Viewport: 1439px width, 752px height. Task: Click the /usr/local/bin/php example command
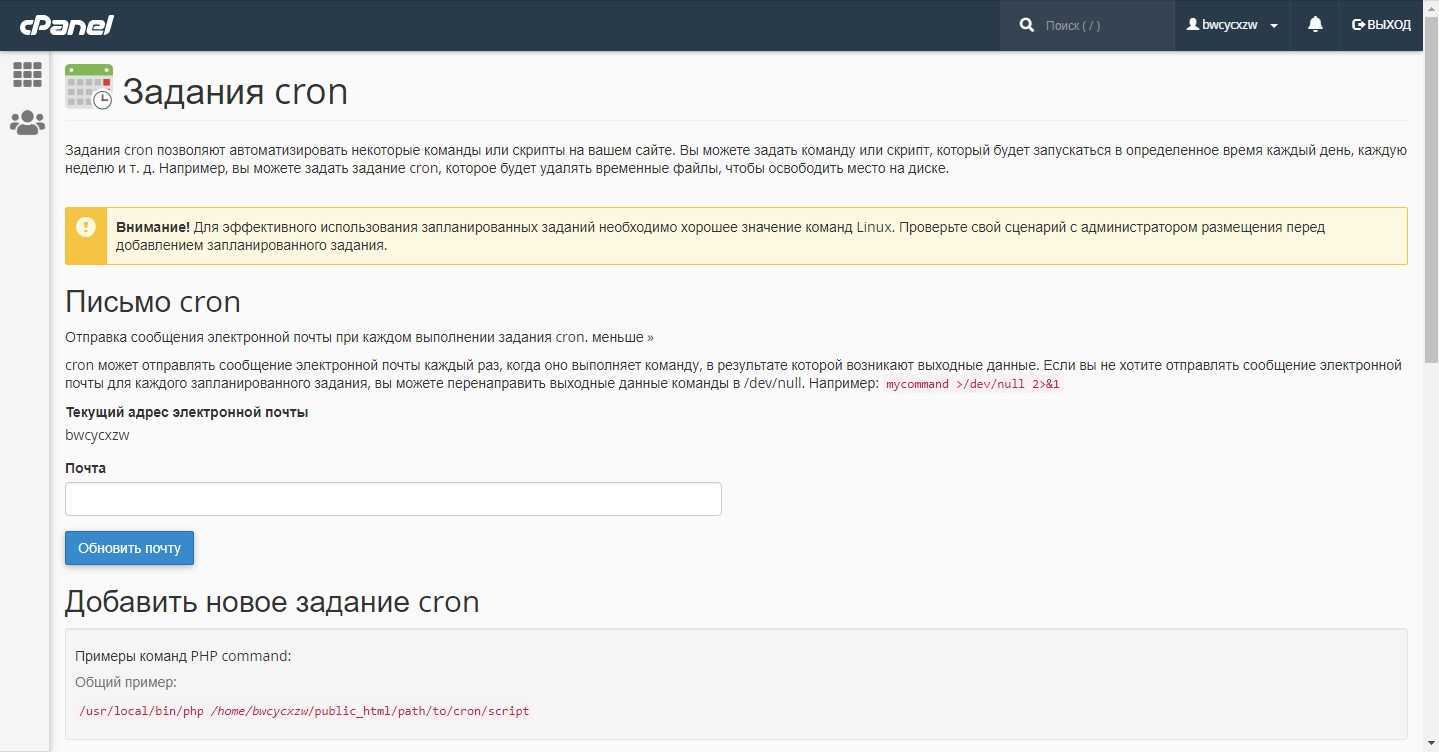(x=304, y=711)
